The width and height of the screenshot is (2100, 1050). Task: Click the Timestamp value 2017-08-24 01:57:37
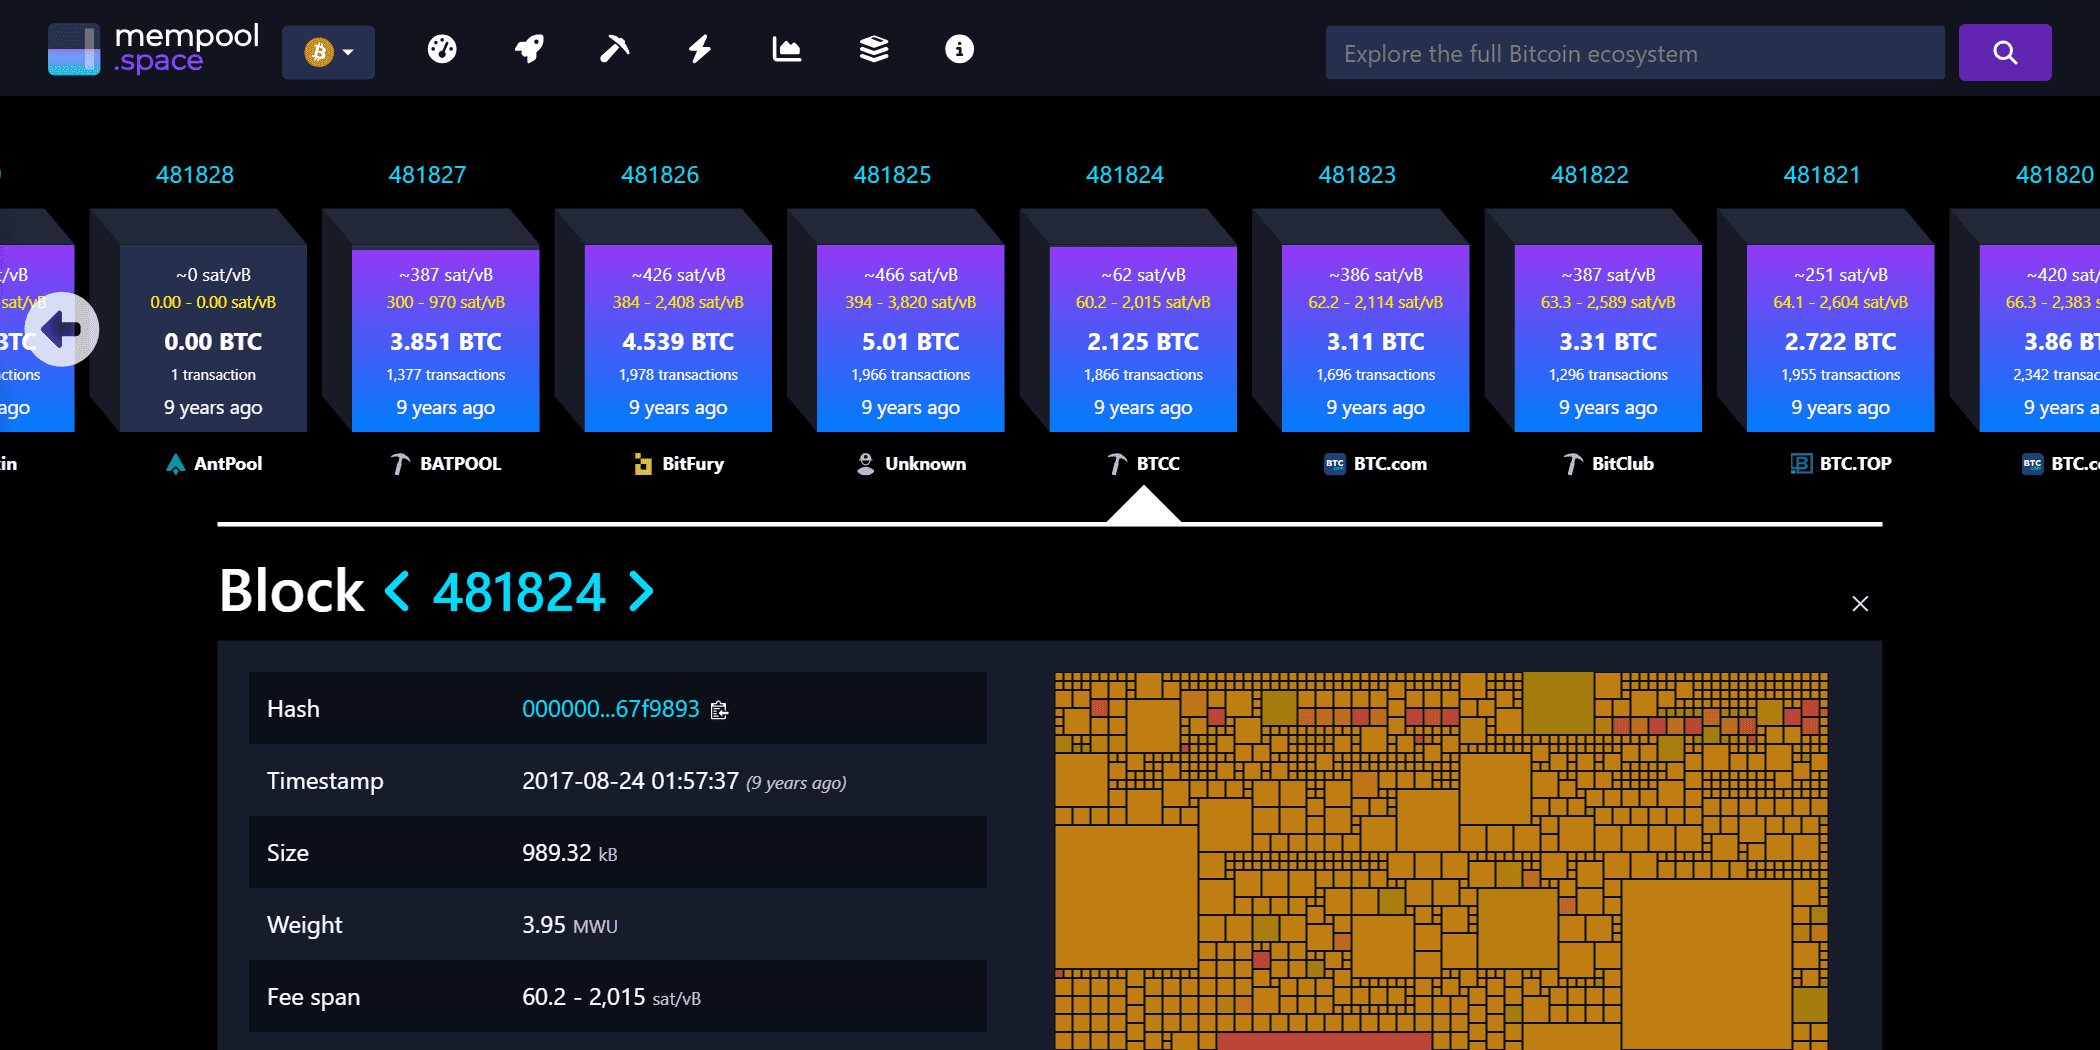click(630, 781)
